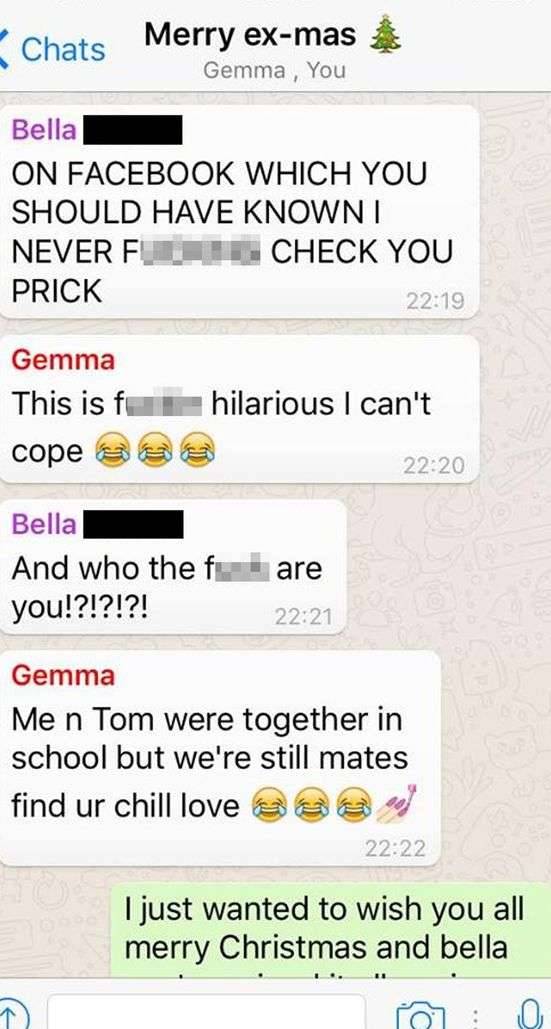Open Merry ex-mas group info
The width and height of the screenshot is (551, 1029).
click(250, 35)
